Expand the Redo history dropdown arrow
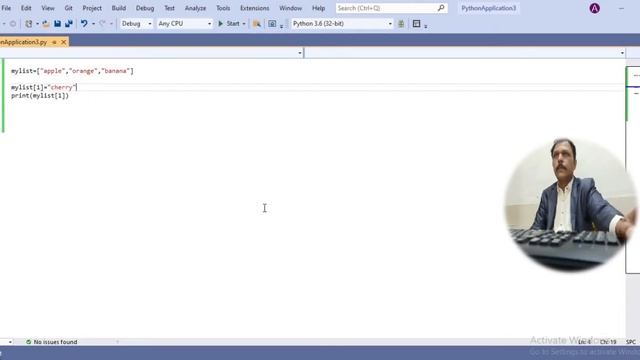Screen dimensions: 640x360 click(x=111, y=24)
